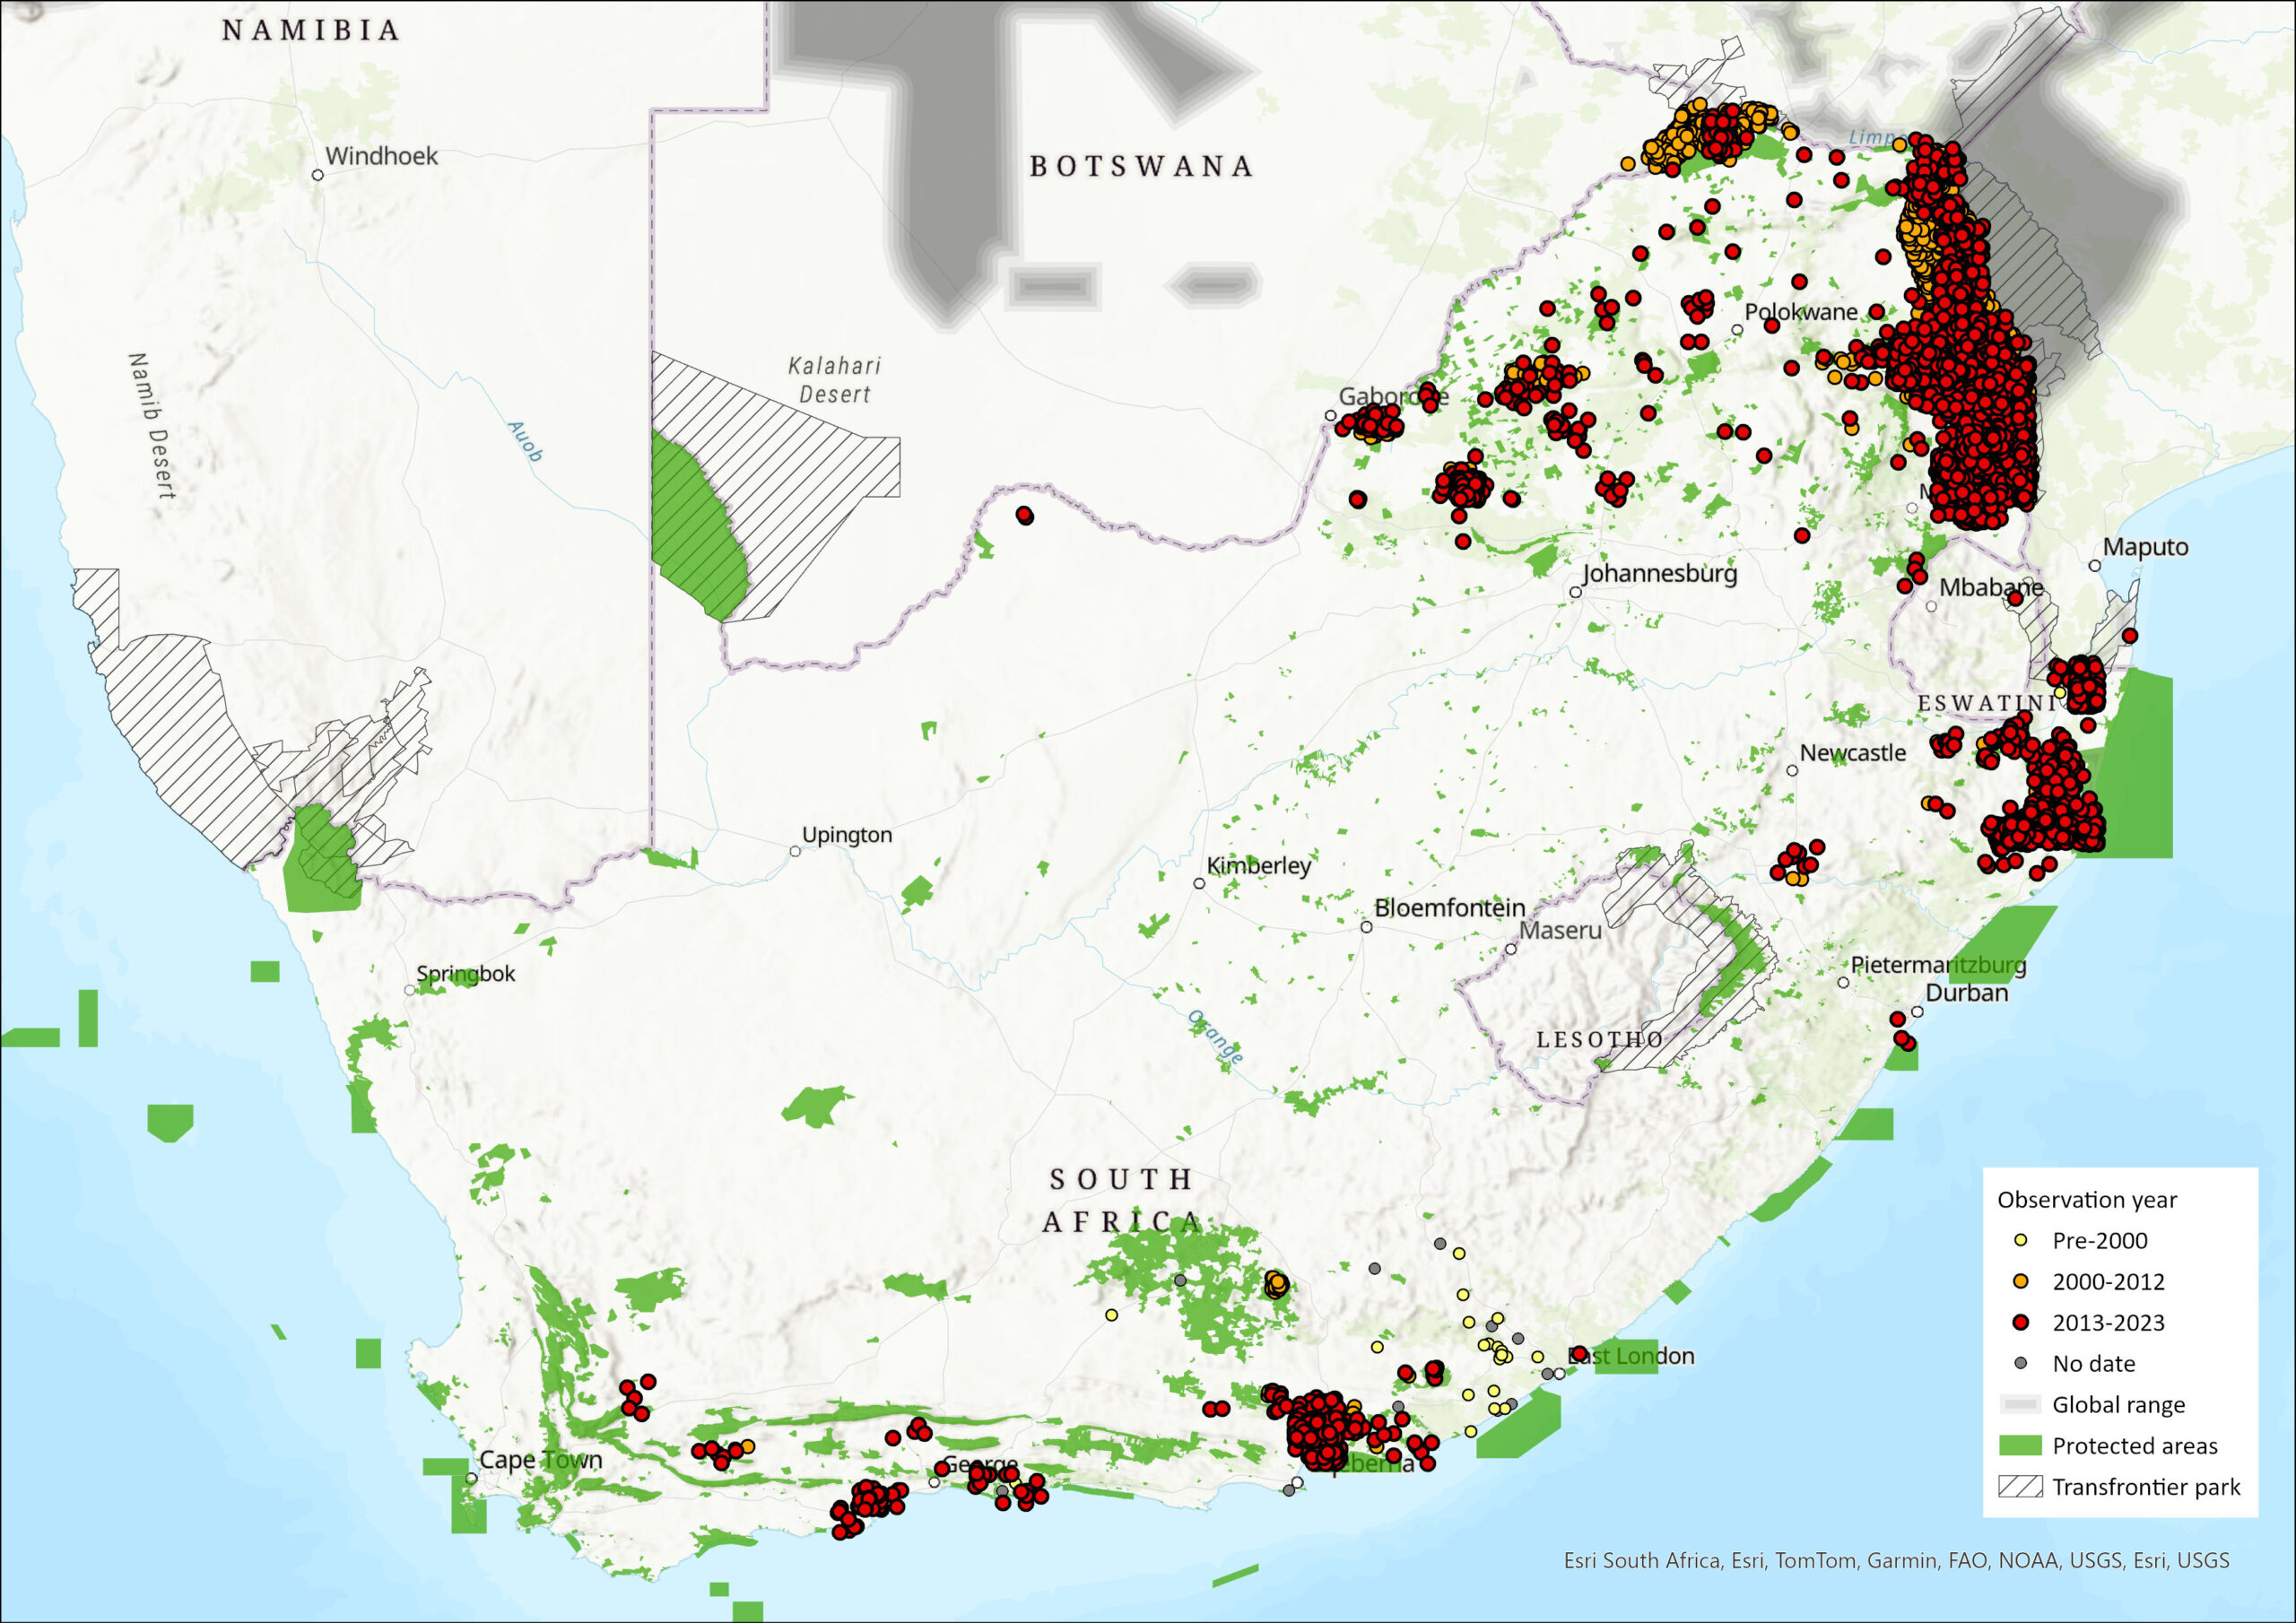Click the BOTSWANA country label
This screenshot has height=1623, width=2296.
pos(1141,166)
